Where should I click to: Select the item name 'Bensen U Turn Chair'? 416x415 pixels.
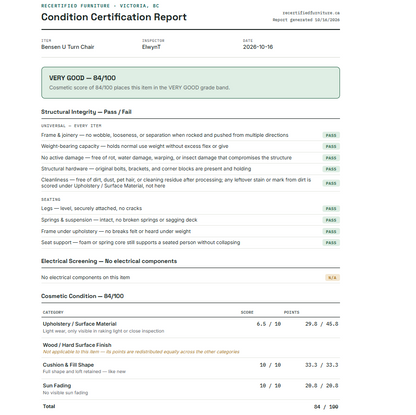[x=68, y=47]
